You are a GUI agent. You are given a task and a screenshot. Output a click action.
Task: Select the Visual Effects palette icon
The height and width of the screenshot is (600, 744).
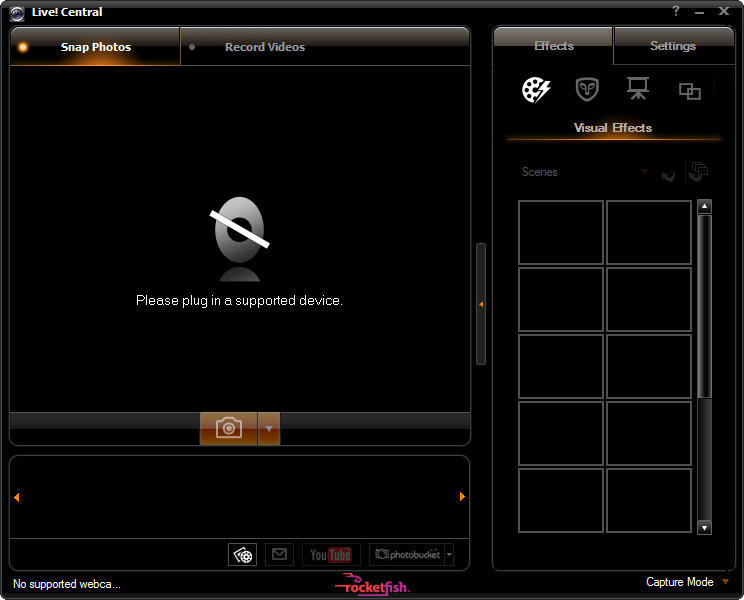[x=536, y=90]
